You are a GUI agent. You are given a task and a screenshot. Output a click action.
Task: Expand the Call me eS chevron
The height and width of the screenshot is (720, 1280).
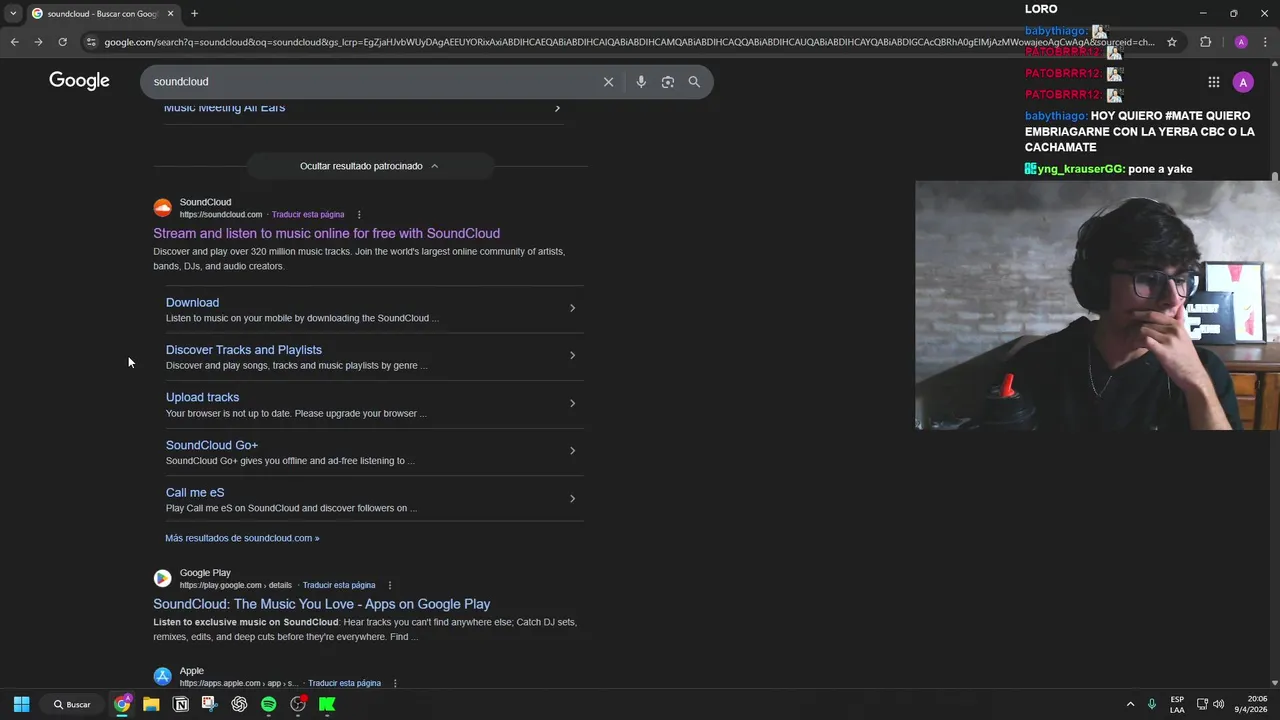point(572,498)
